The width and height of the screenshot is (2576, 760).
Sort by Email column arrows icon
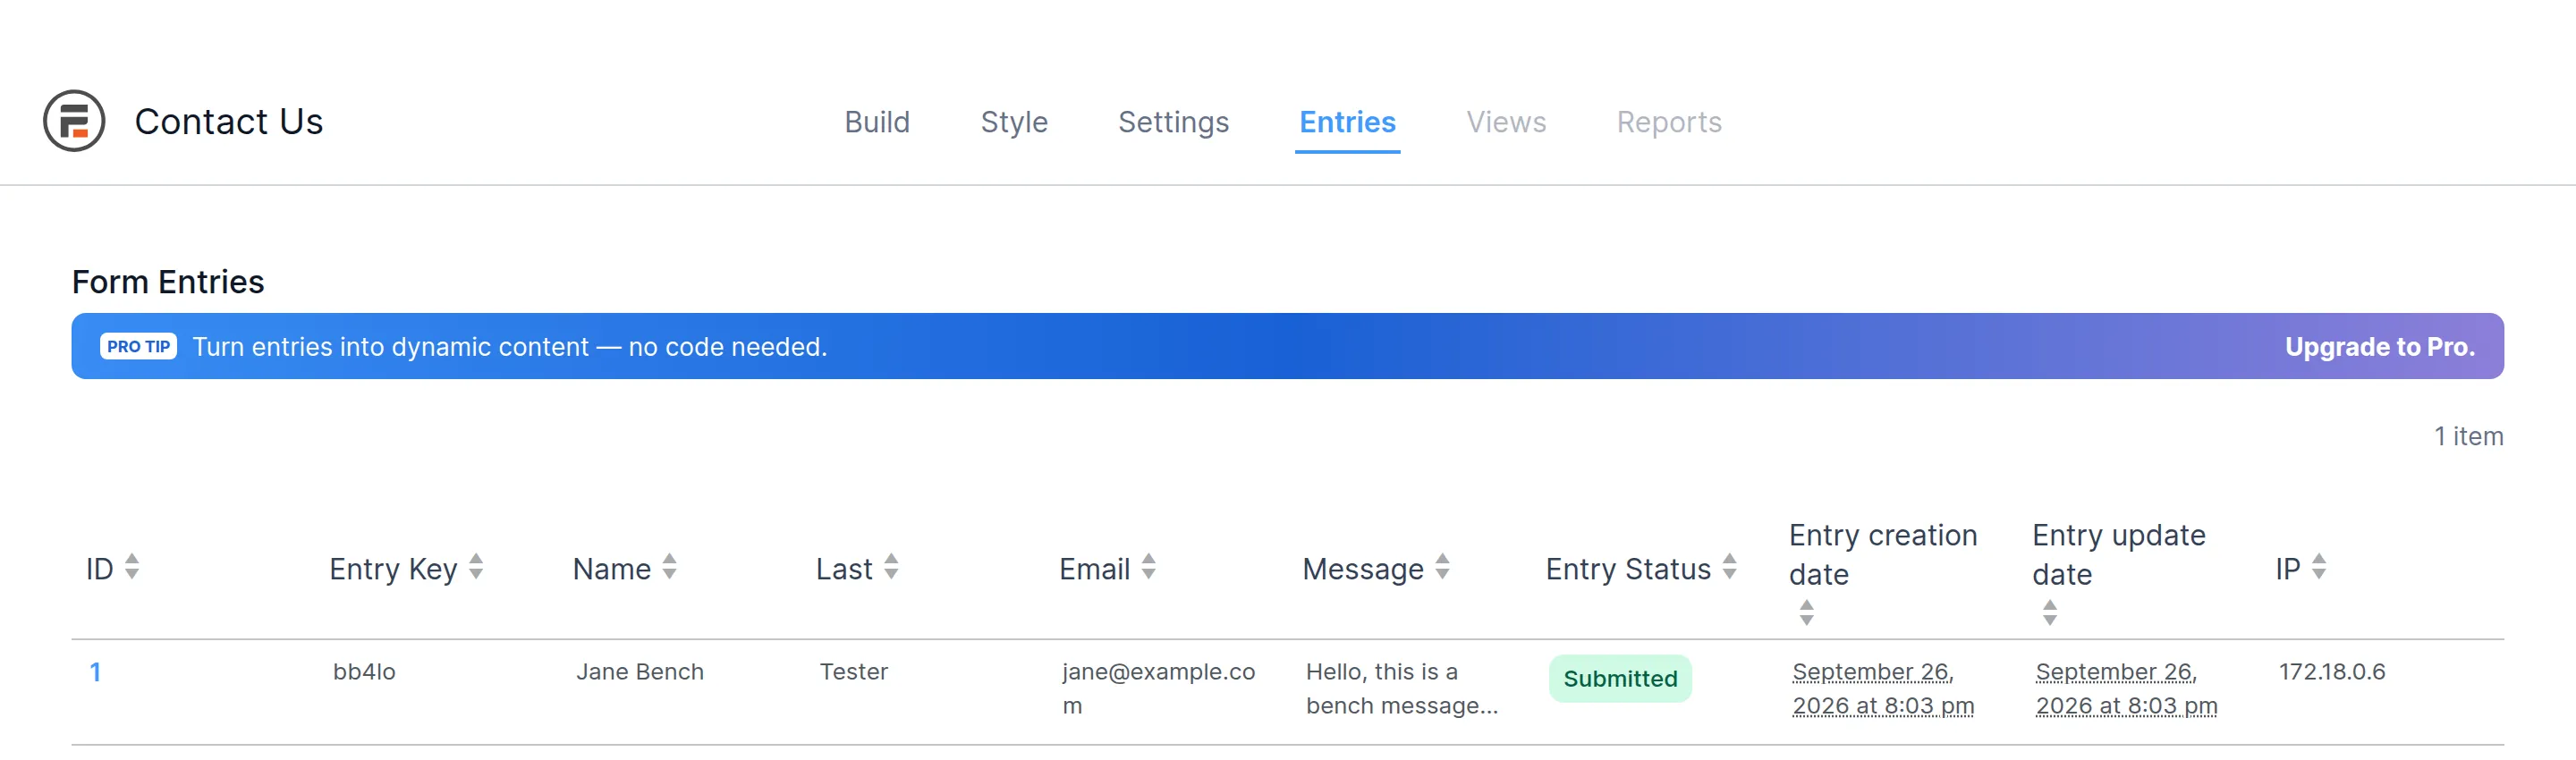click(1149, 567)
